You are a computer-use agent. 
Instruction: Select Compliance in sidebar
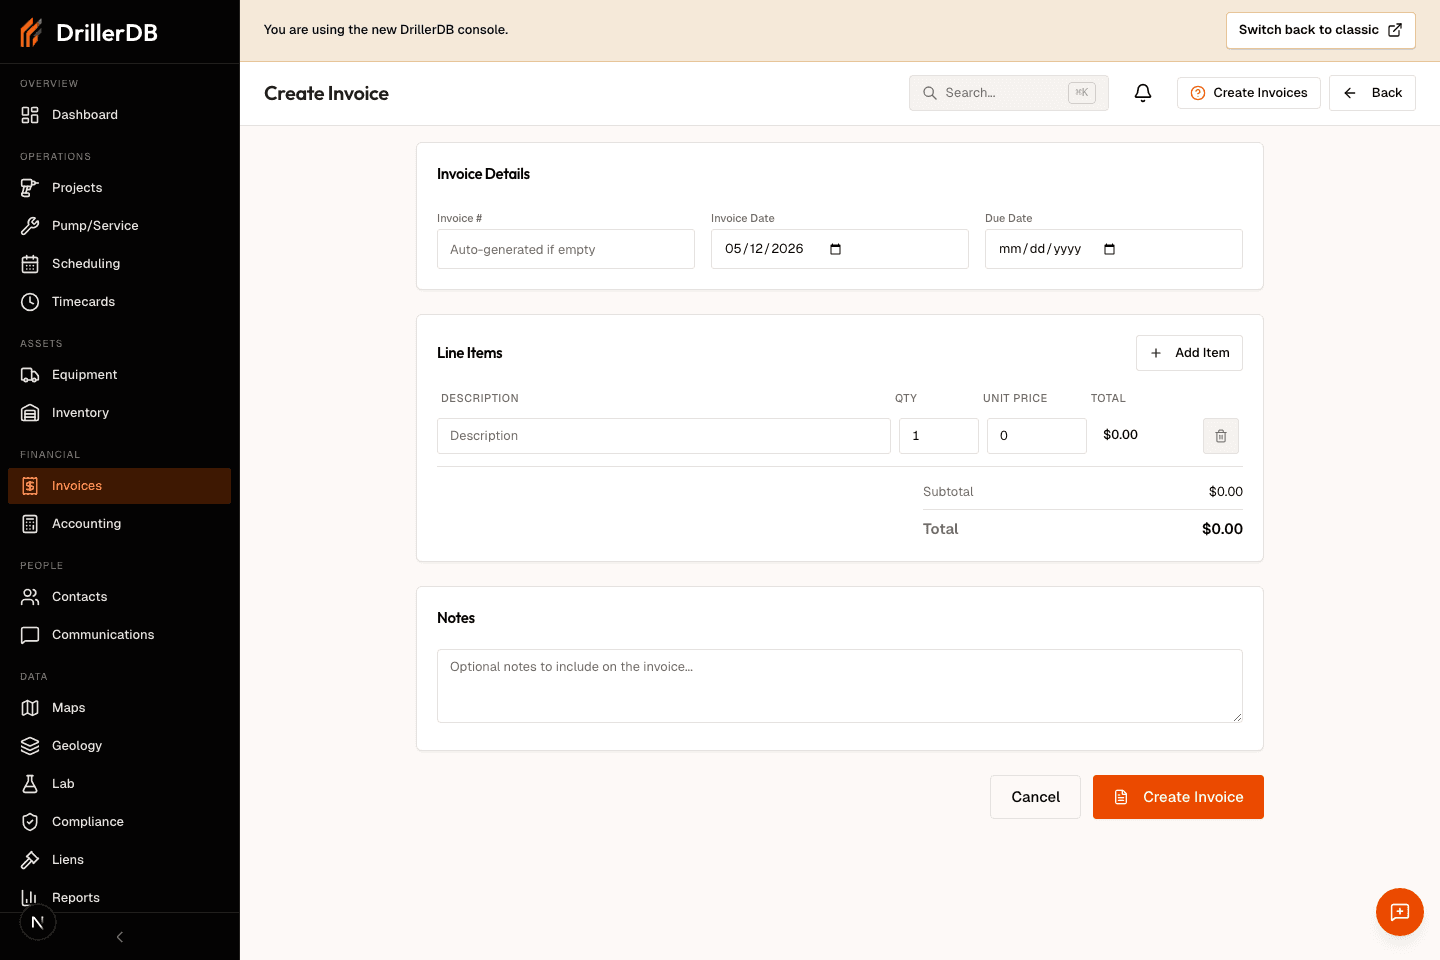[120, 822]
